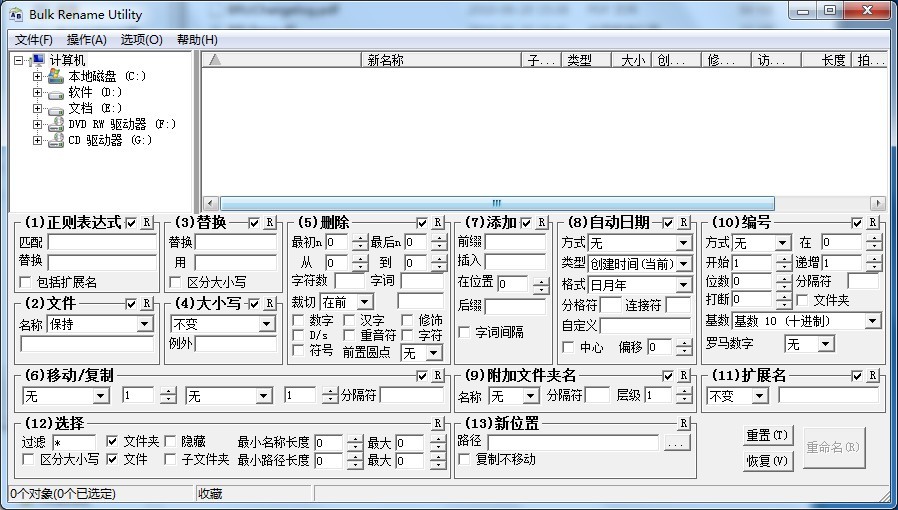Open the 文件(F) menu
898x510 pixels.
[x=34, y=40]
